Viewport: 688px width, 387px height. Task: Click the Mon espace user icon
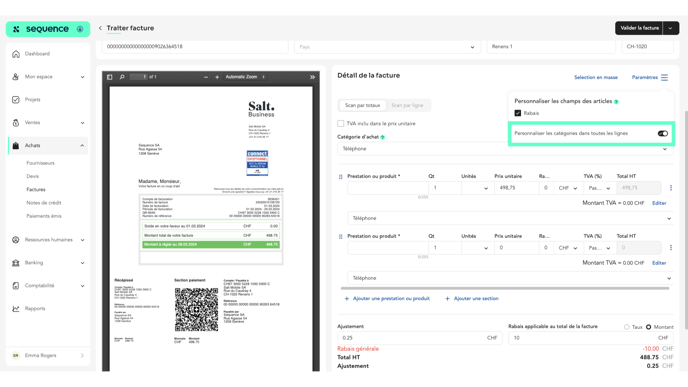[x=16, y=77]
